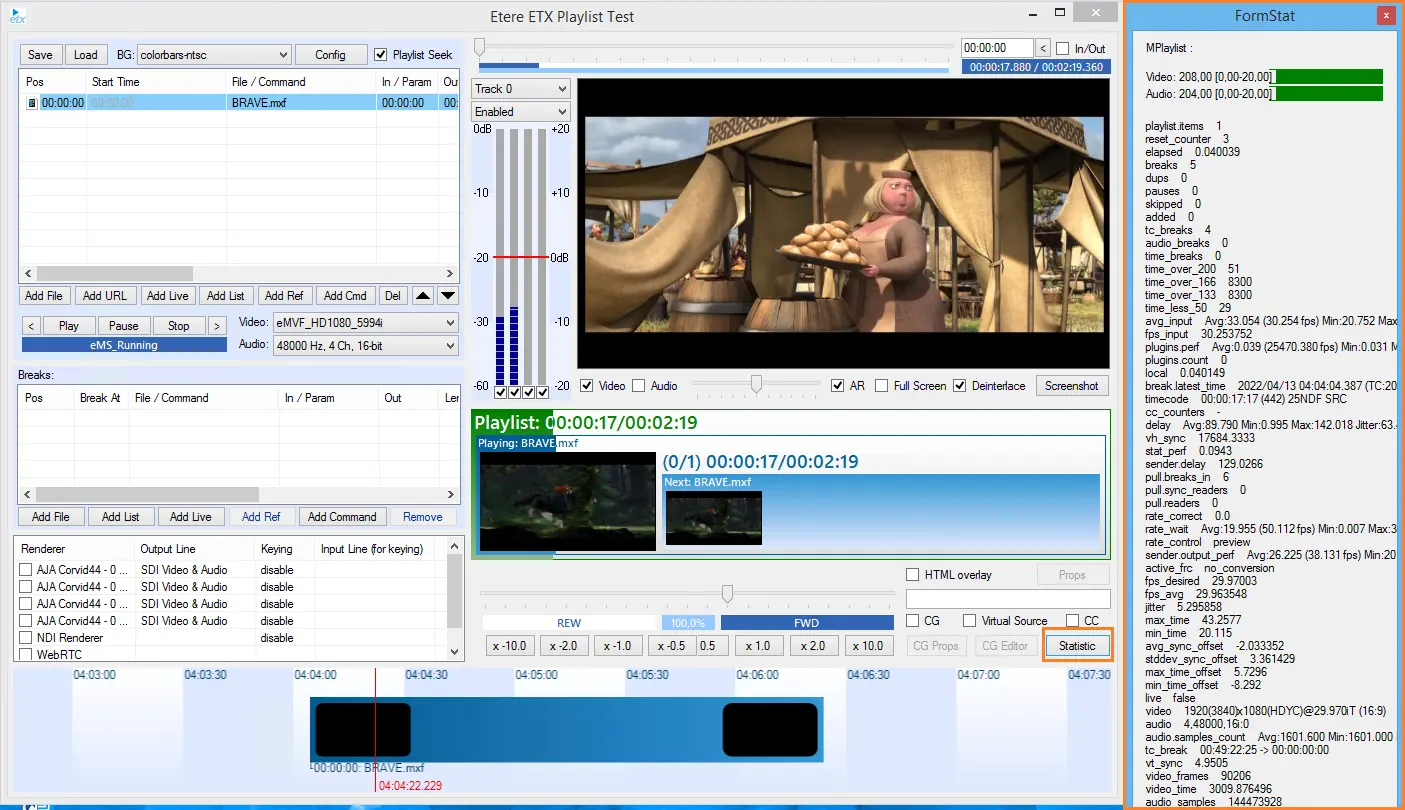Click the Etere ETX logo icon in title bar
Image resolution: width=1405 pixels, height=810 pixels.
click(17, 16)
